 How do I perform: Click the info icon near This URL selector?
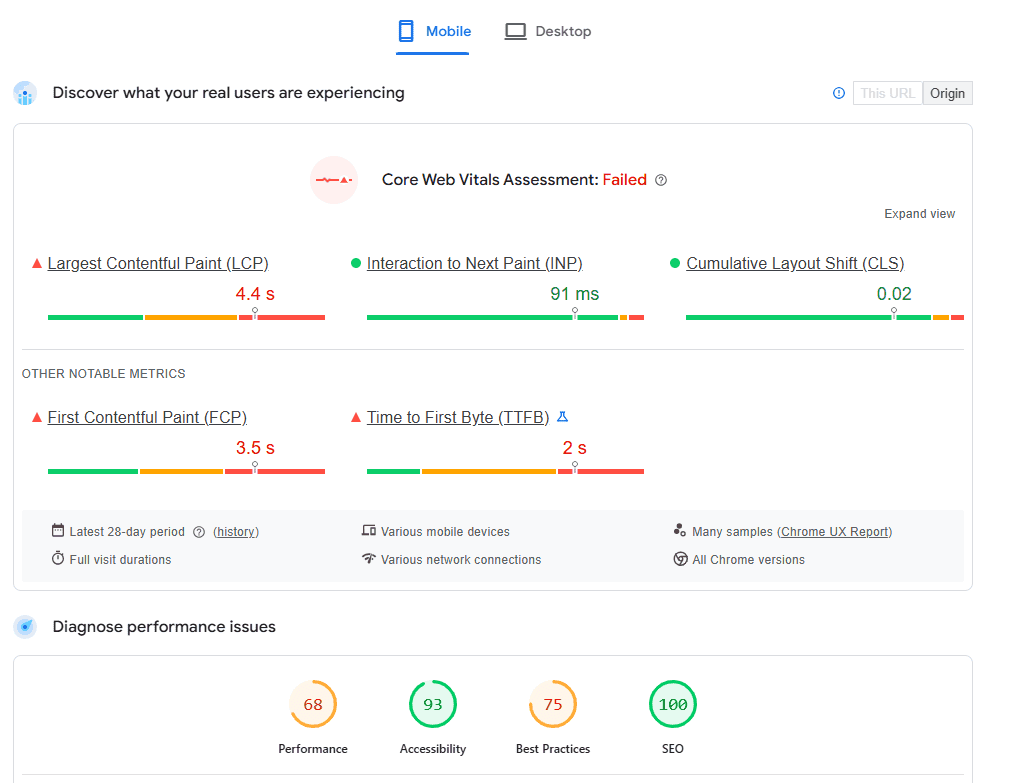838,93
